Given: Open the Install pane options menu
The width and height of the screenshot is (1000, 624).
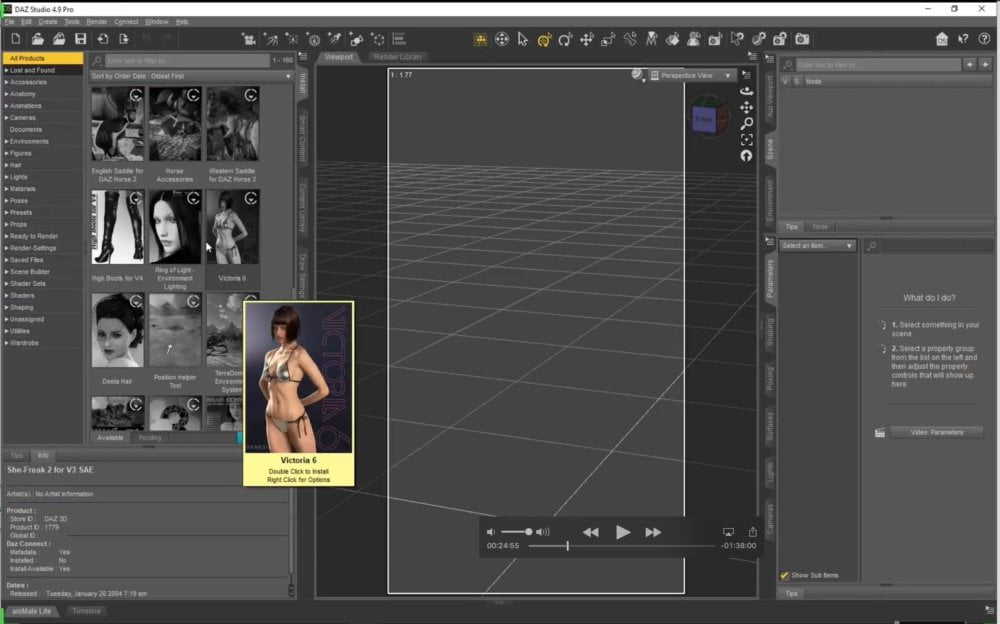Looking at the screenshot, I should (x=303, y=57).
